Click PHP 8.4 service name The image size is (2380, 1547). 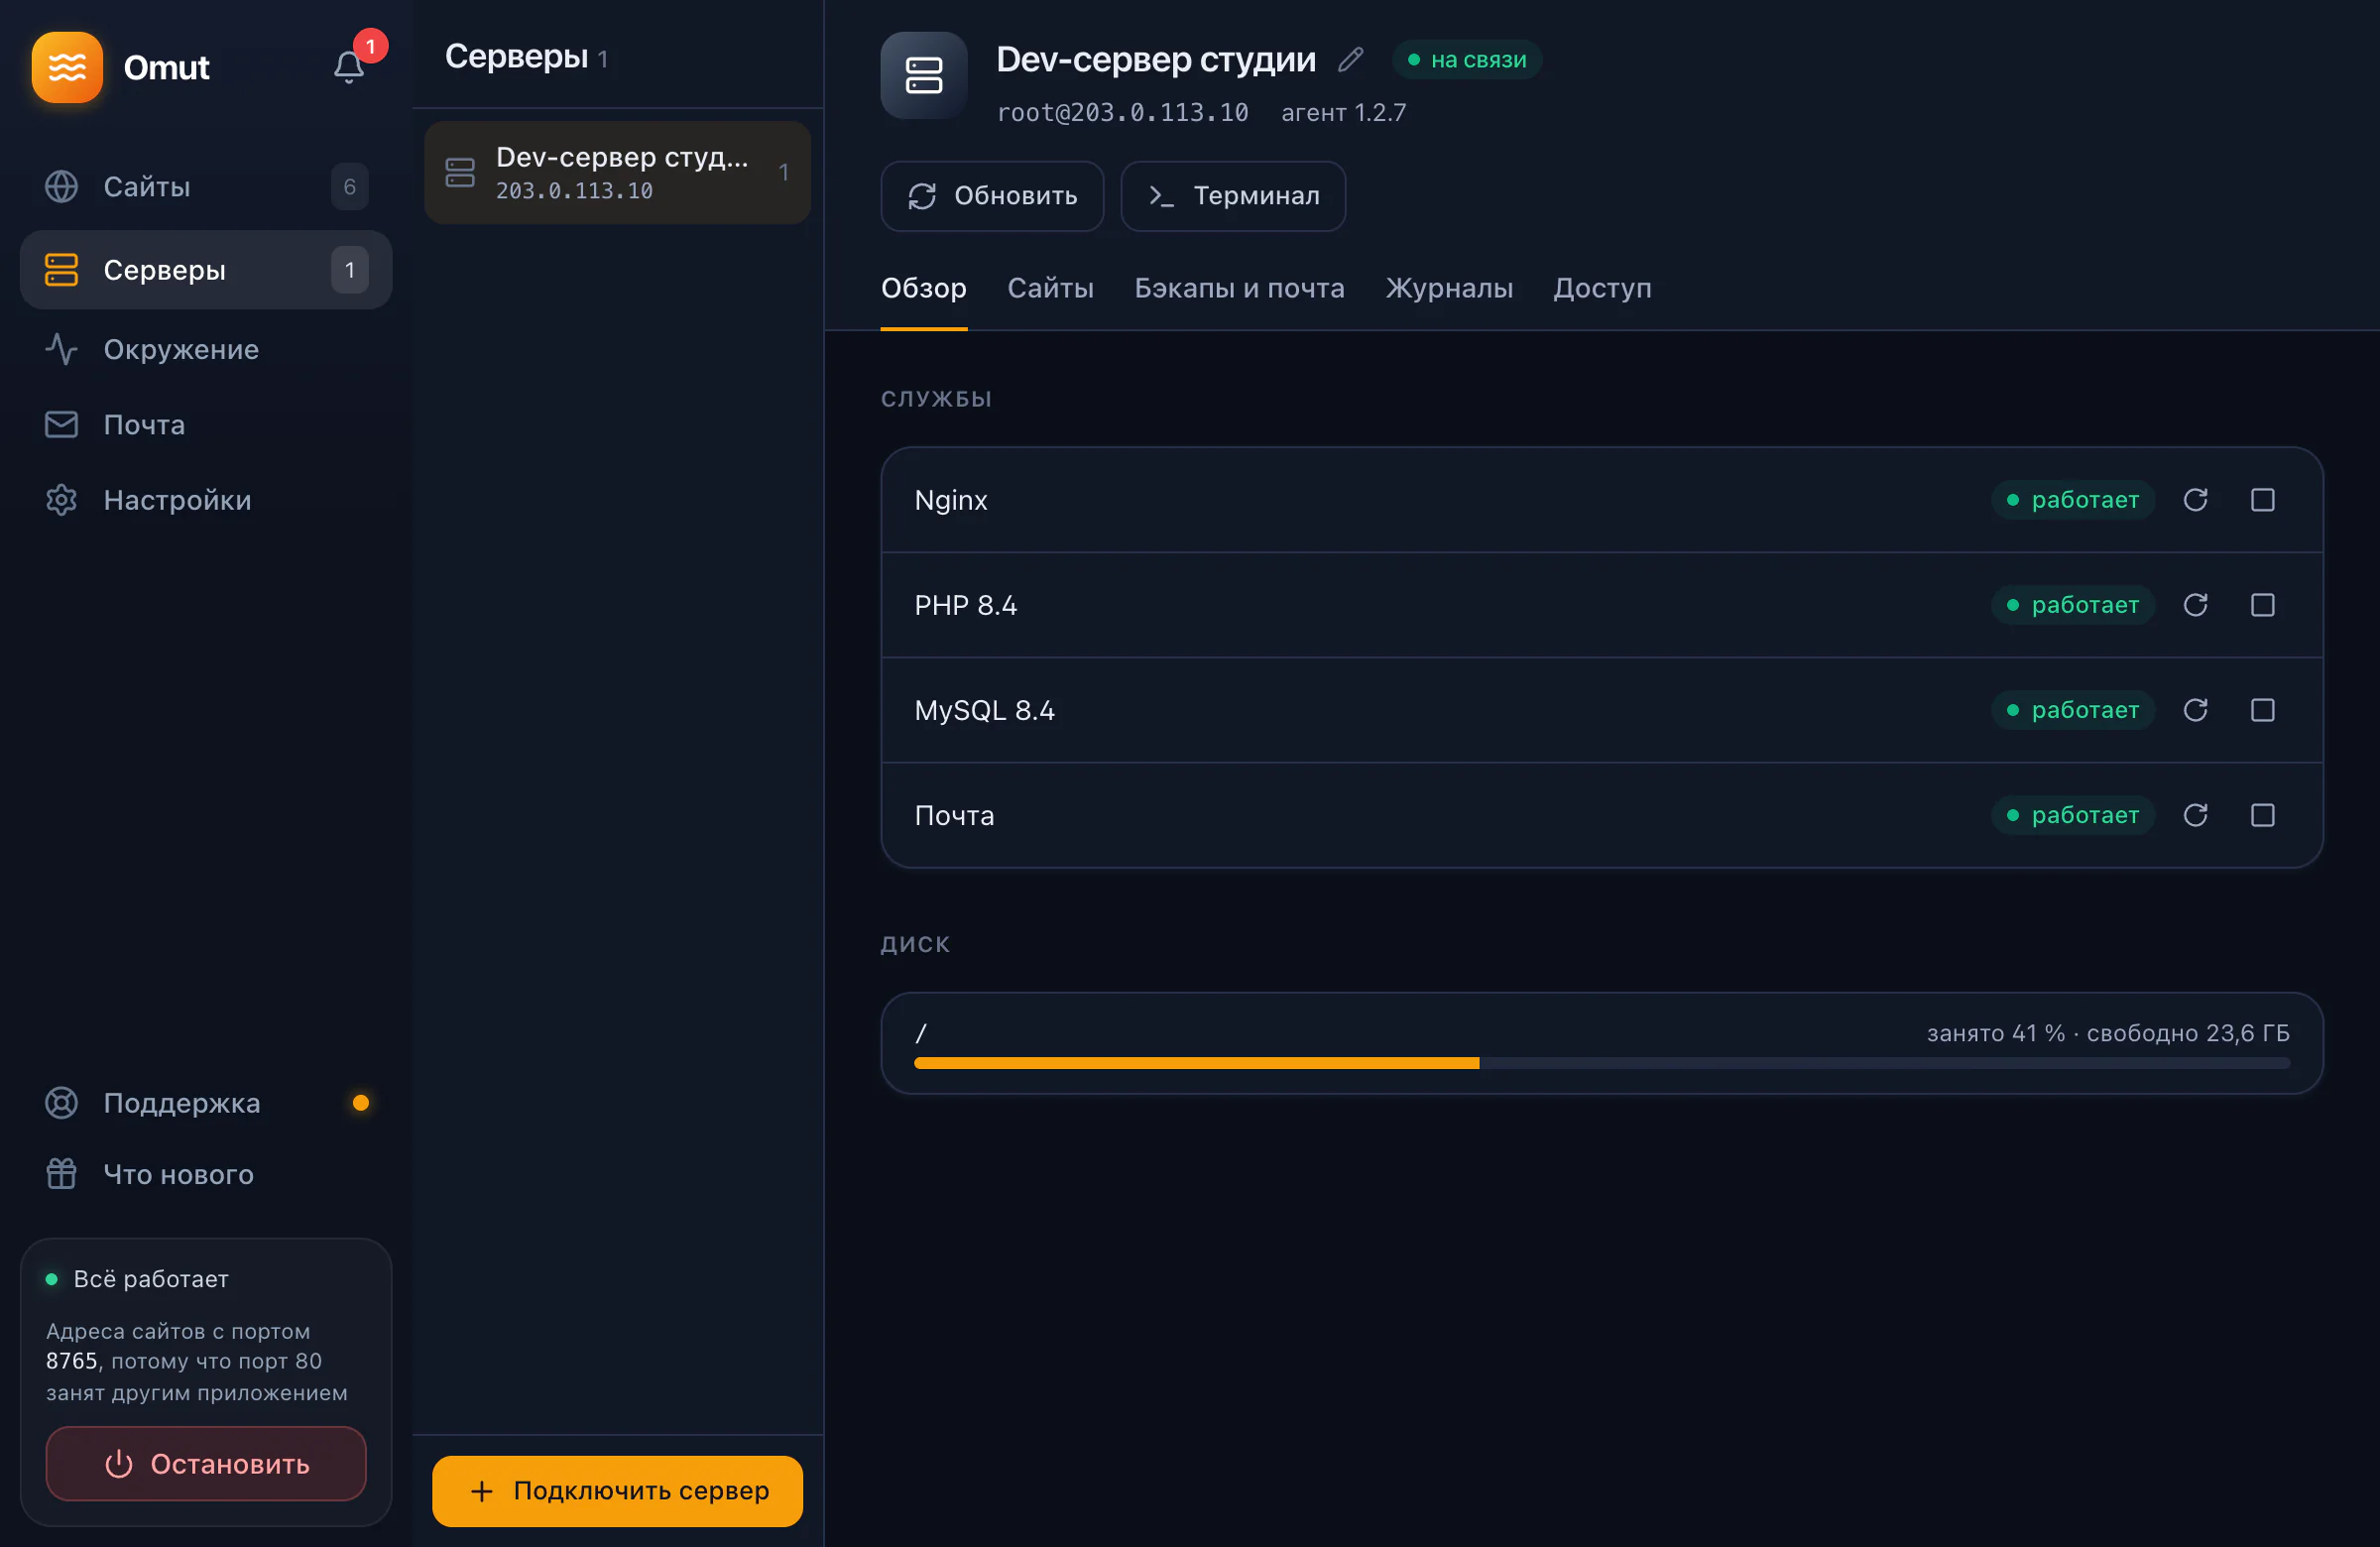click(x=965, y=605)
